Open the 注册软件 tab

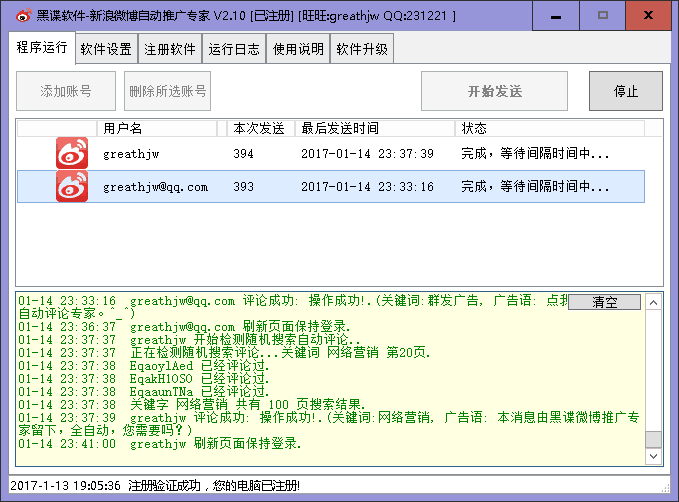[170, 49]
